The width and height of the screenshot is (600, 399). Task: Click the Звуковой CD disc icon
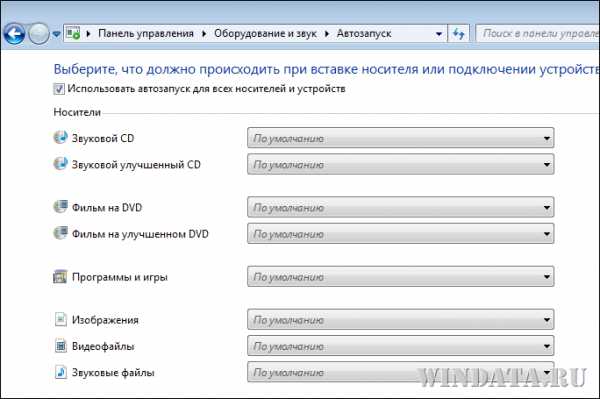[x=60, y=137]
